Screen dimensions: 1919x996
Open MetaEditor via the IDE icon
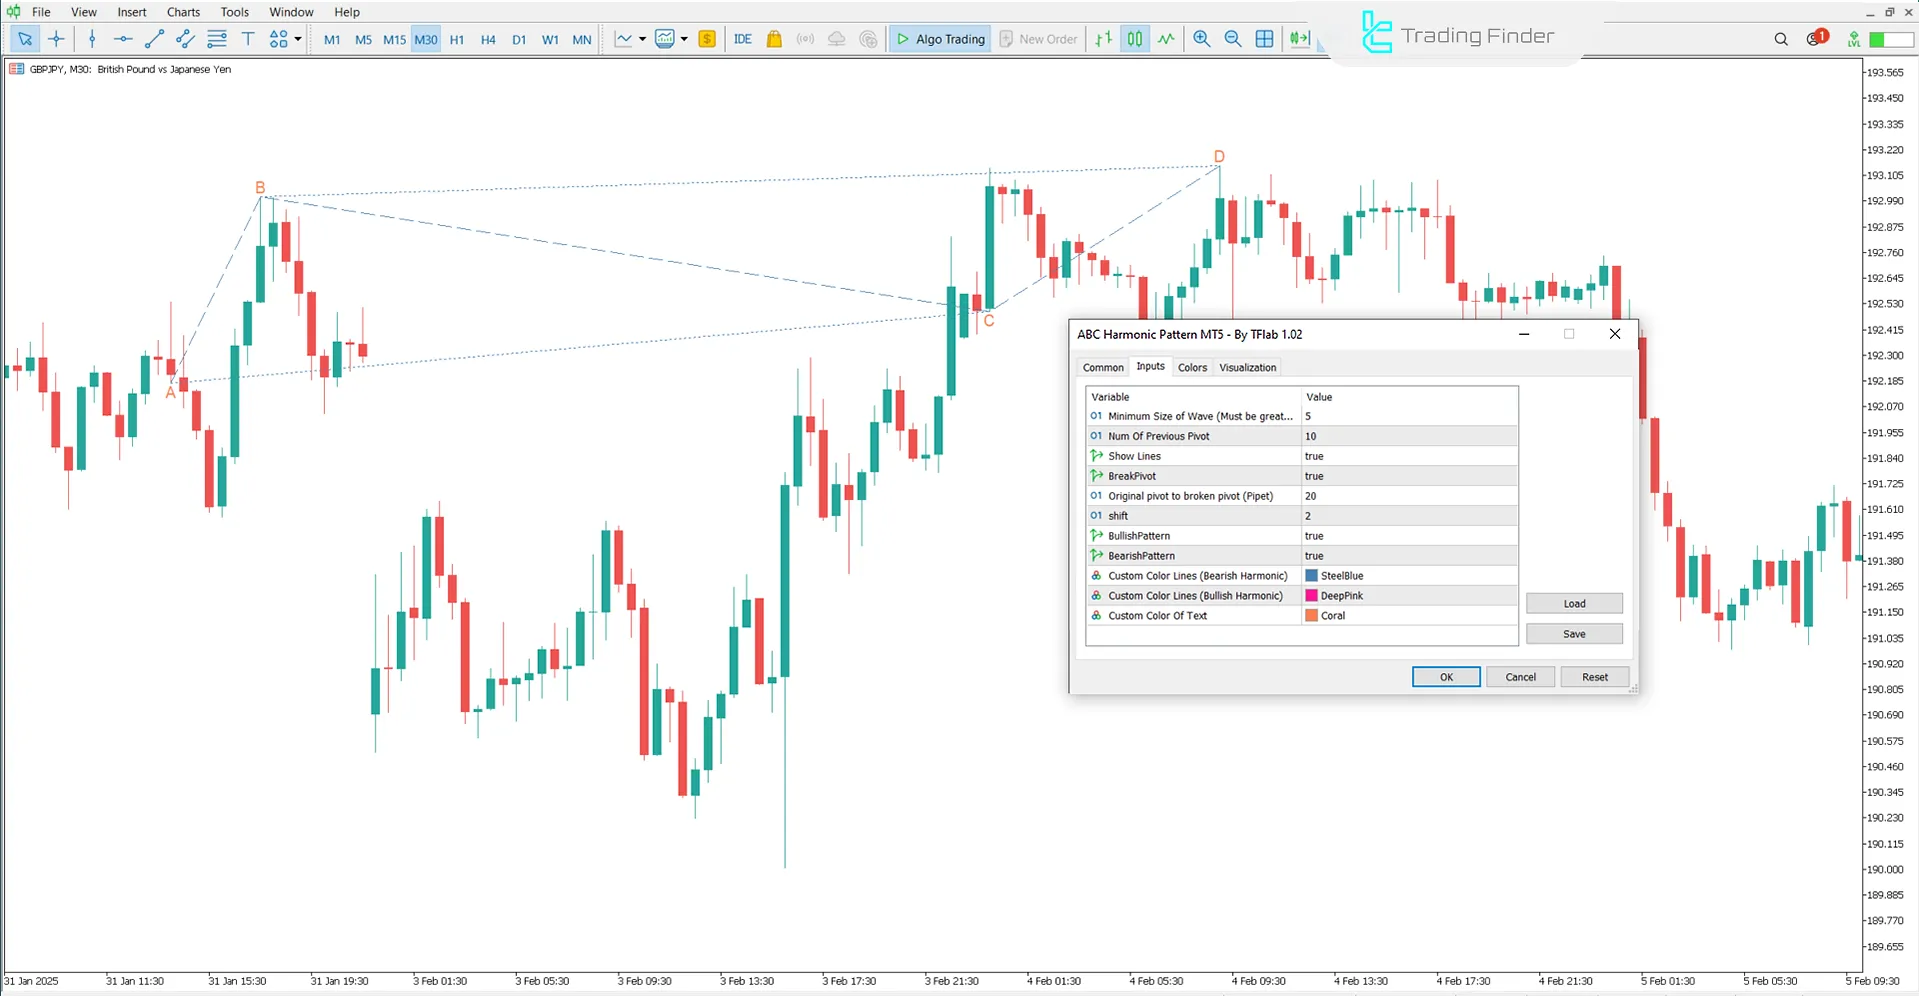click(742, 39)
